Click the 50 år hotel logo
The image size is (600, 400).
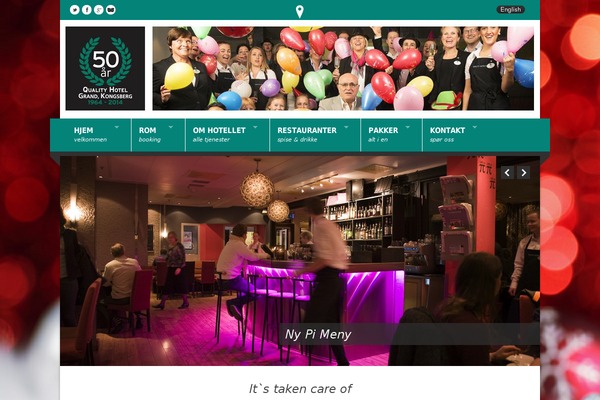(x=105, y=69)
